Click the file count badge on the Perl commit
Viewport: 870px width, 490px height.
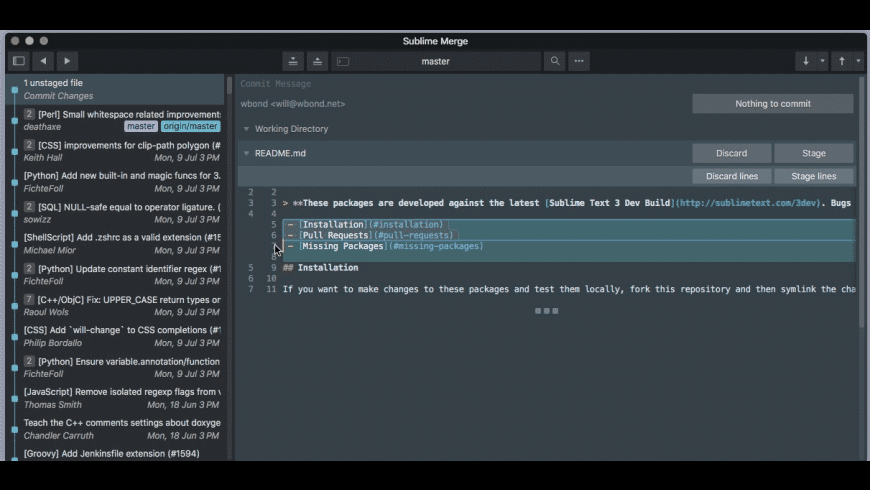(29, 114)
